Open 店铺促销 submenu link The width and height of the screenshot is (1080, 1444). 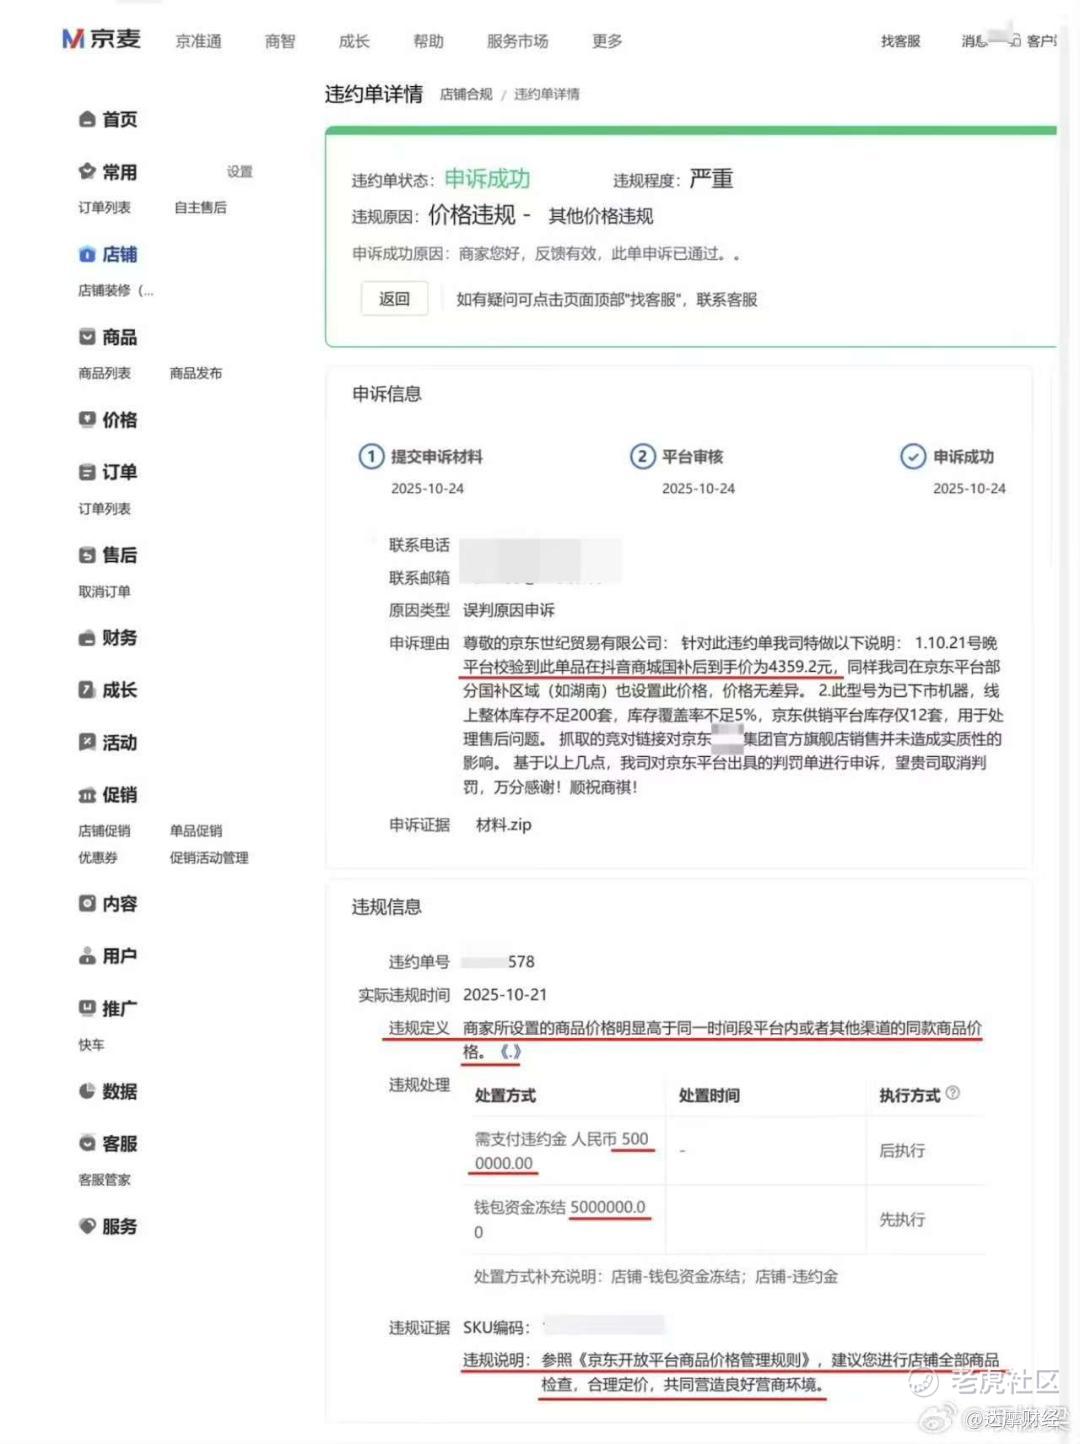(x=104, y=831)
